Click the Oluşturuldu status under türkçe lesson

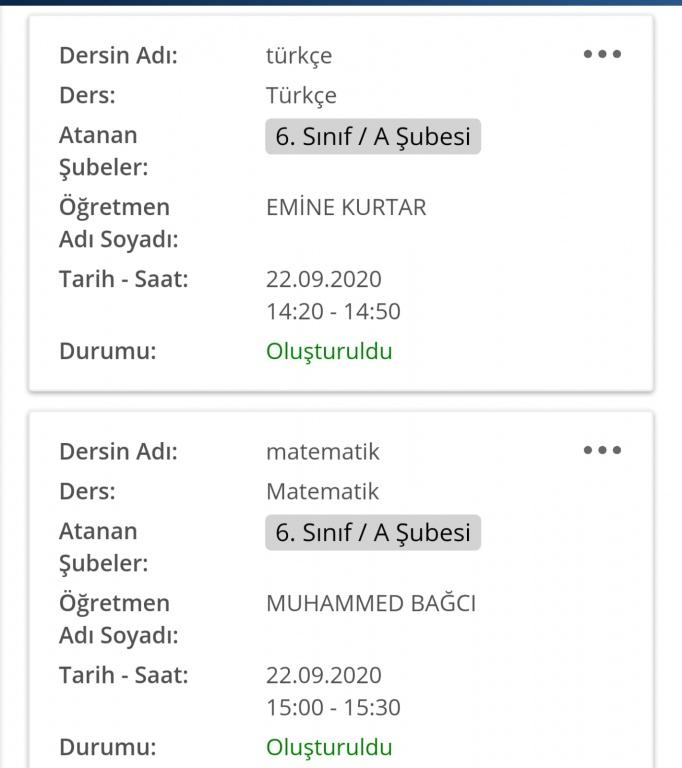pos(329,351)
